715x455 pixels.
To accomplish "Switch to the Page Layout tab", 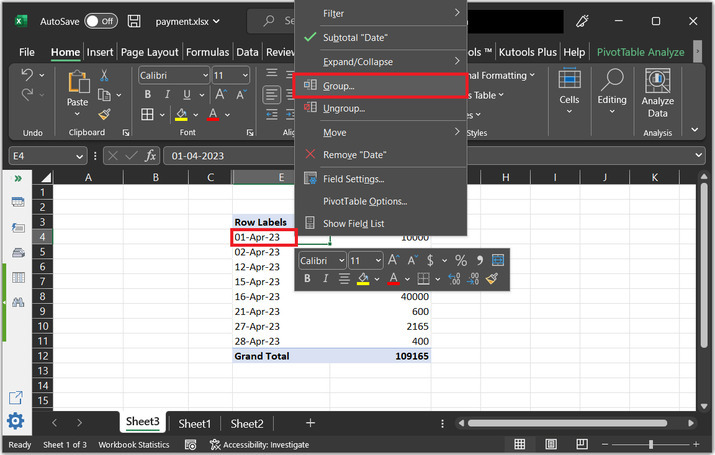I will click(x=150, y=52).
